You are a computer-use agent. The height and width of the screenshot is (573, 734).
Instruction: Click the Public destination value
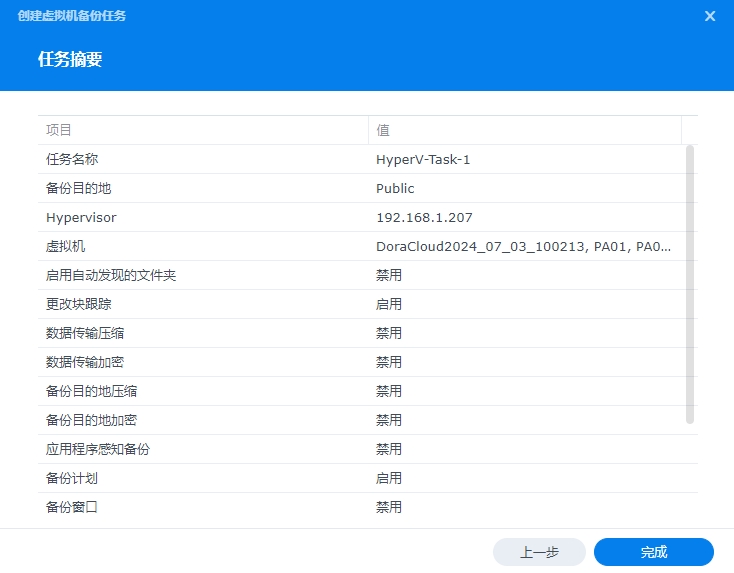[395, 189]
